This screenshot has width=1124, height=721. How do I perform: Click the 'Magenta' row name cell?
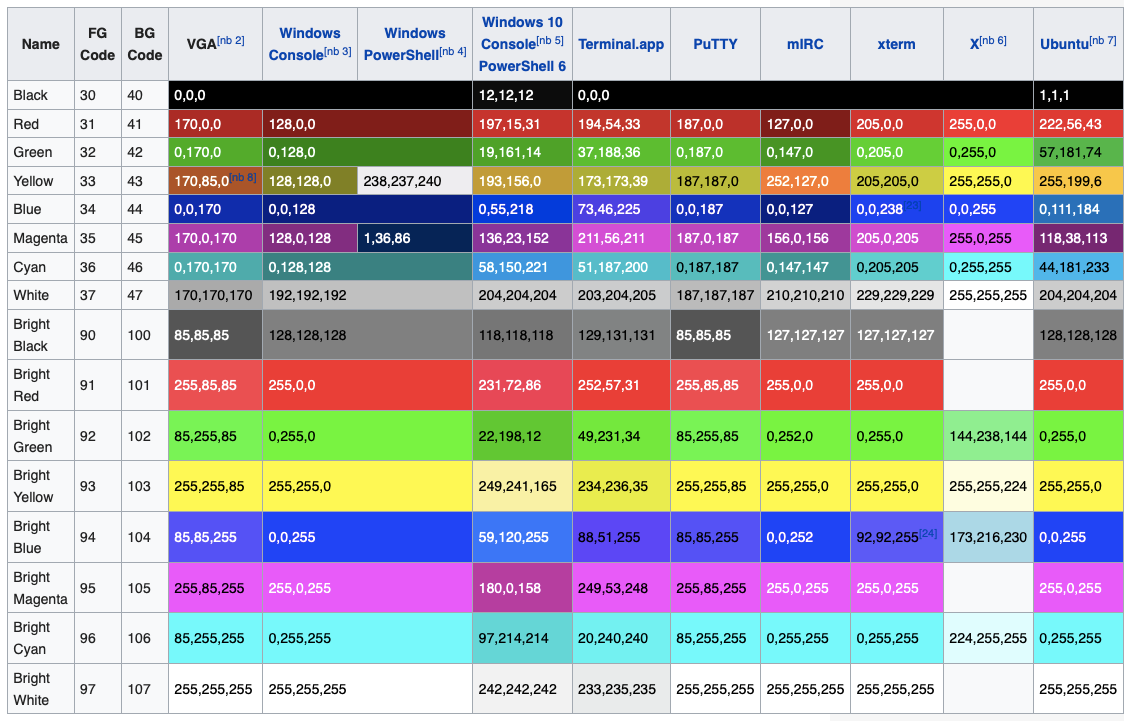(x=41, y=238)
